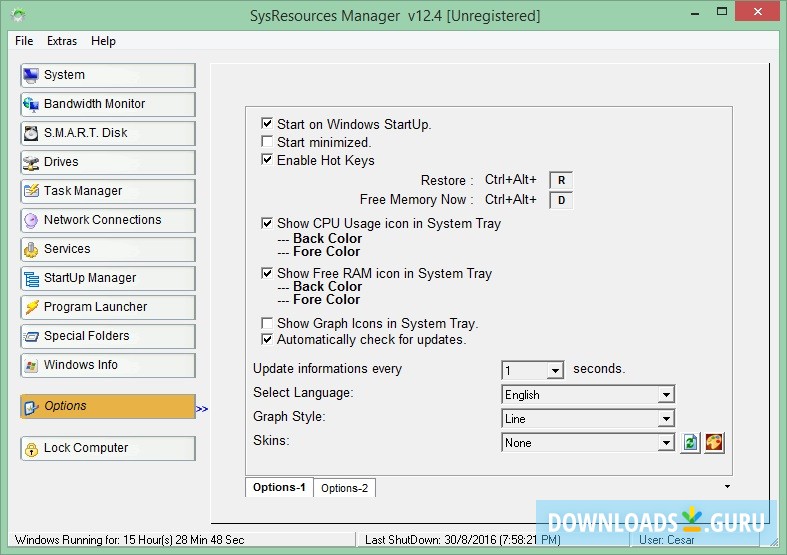Switch to the Options-2 tab
This screenshot has width=787, height=555.
(344, 488)
